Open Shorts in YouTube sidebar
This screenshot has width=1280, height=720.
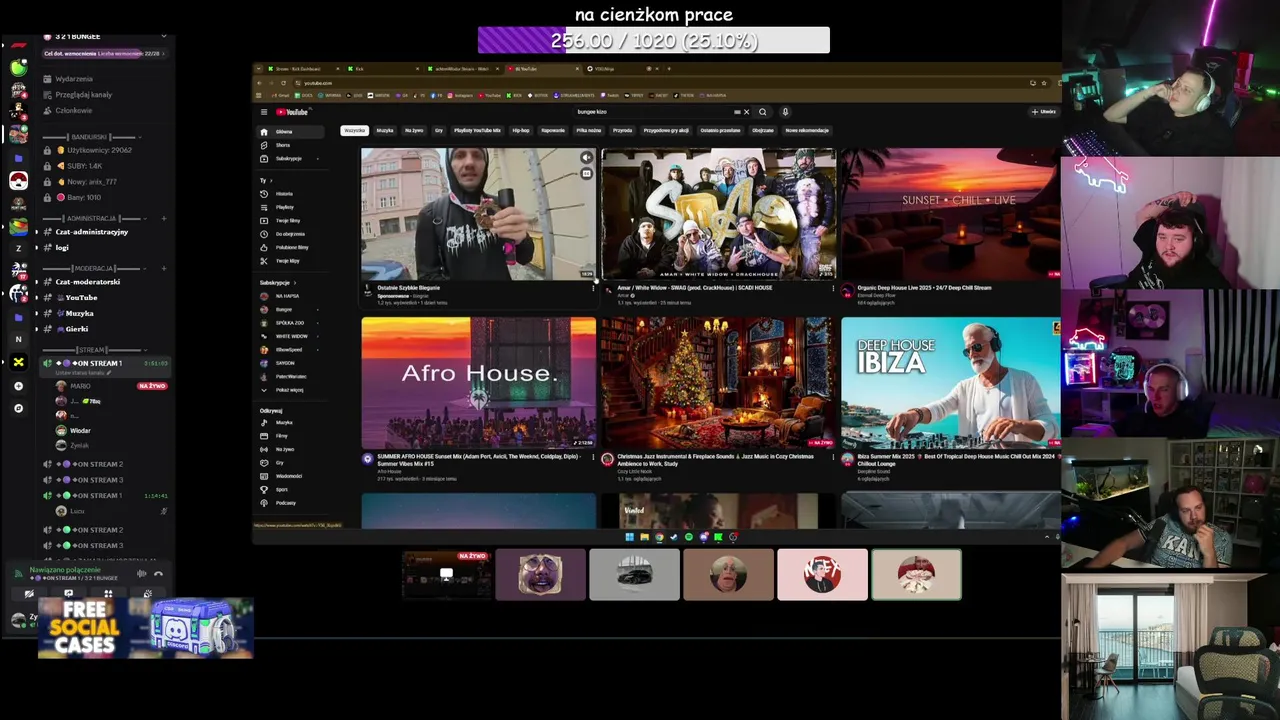[x=291, y=145]
